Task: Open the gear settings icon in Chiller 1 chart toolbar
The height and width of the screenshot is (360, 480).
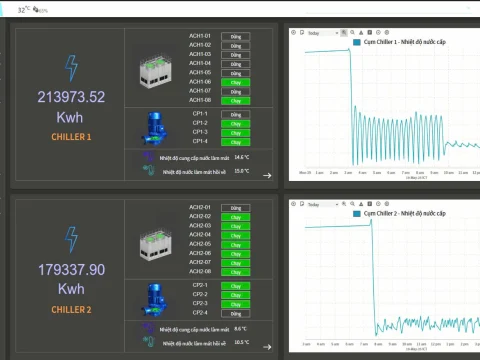Action: click(x=387, y=32)
